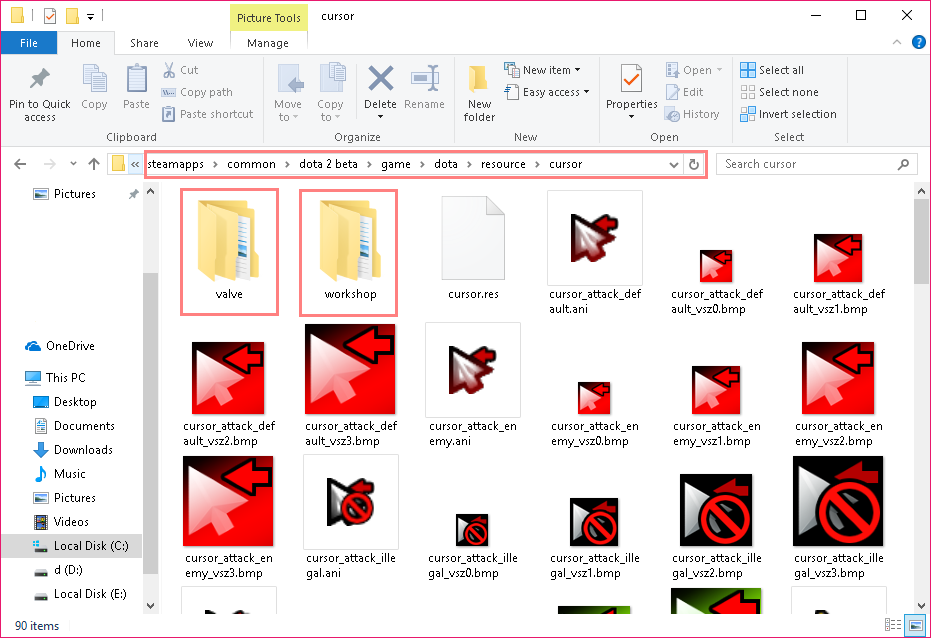
Task: Create a New folder from ribbon
Action: [479, 93]
